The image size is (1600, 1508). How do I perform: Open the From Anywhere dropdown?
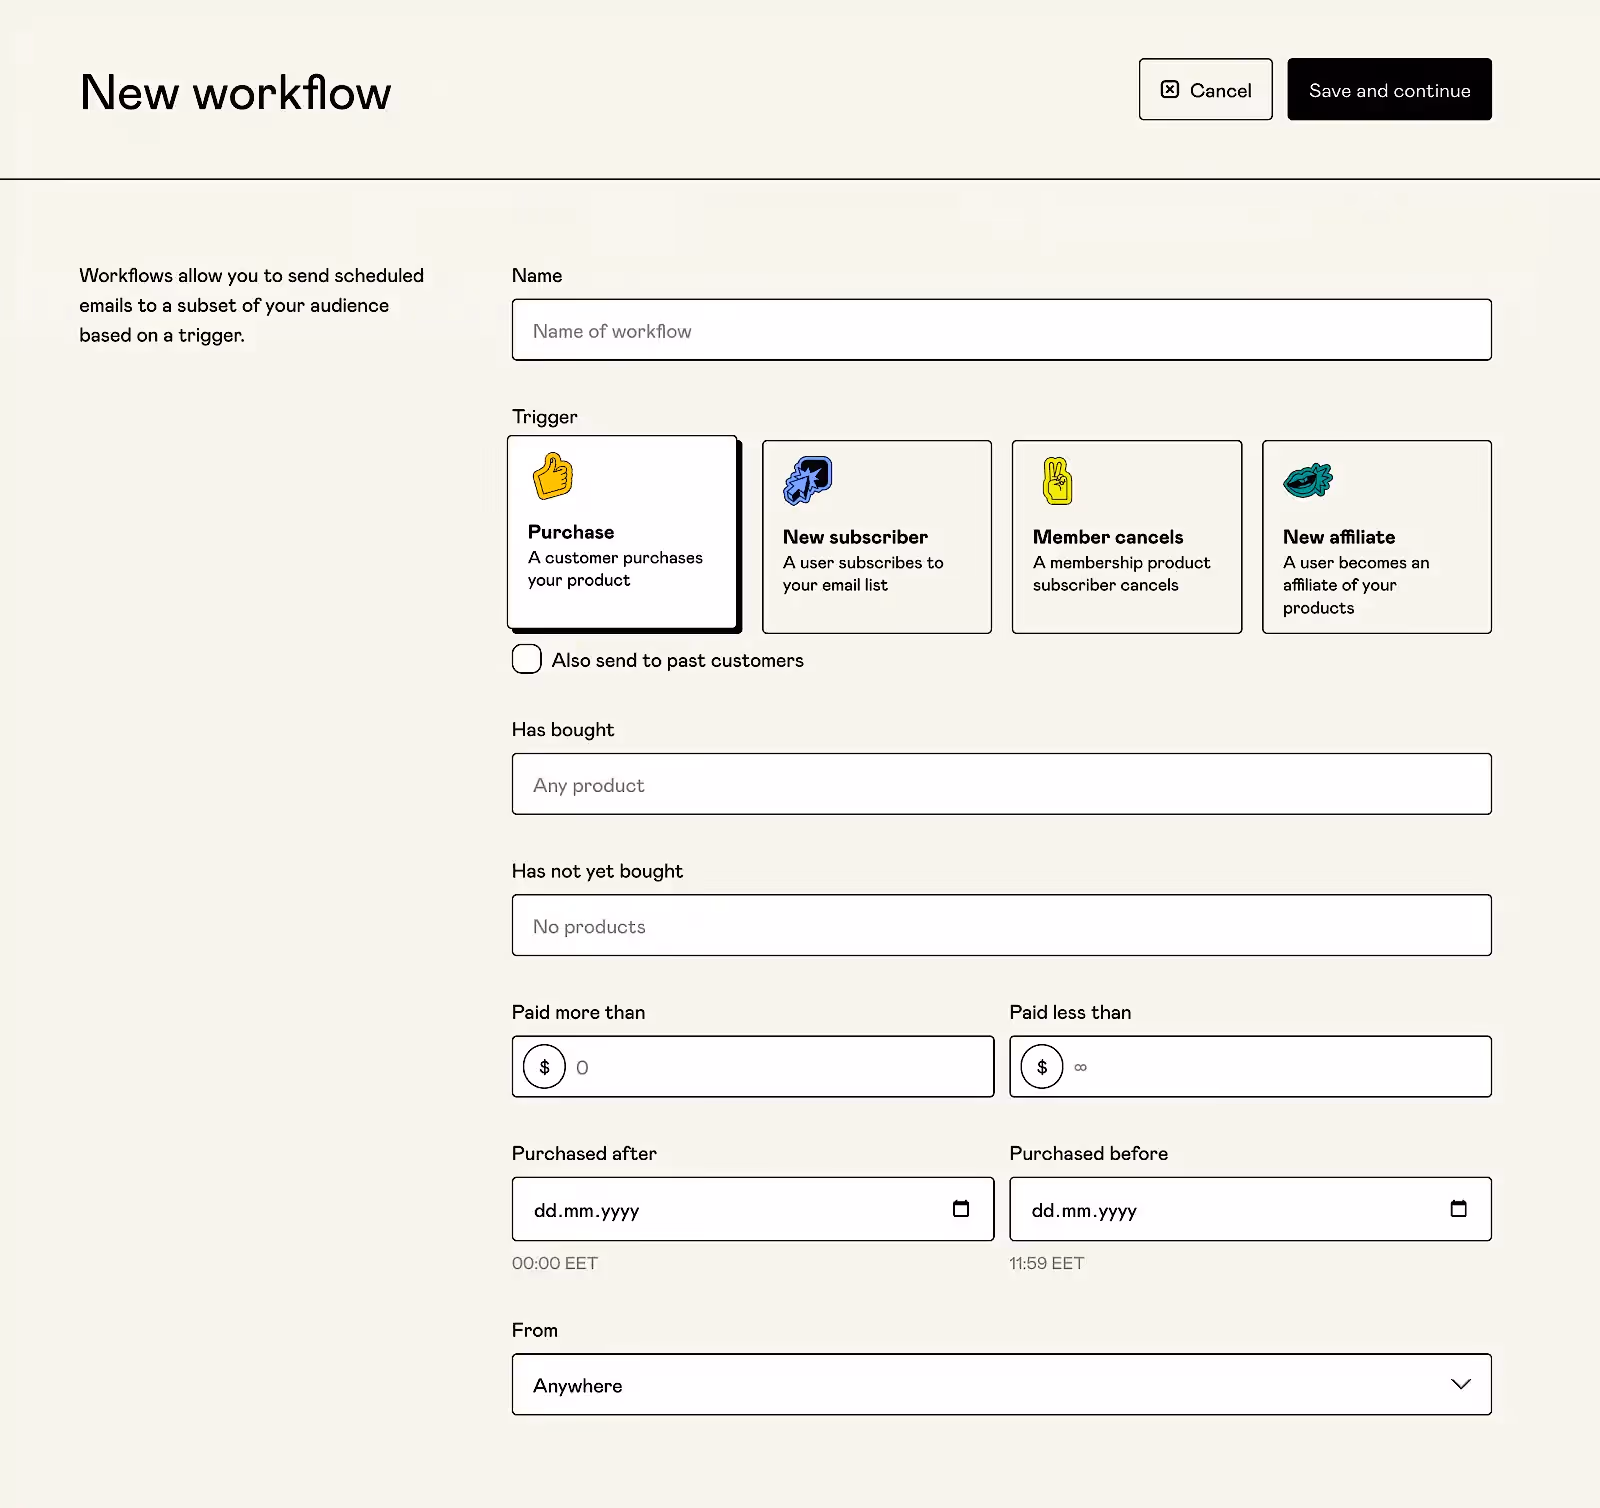[x=1000, y=1384]
